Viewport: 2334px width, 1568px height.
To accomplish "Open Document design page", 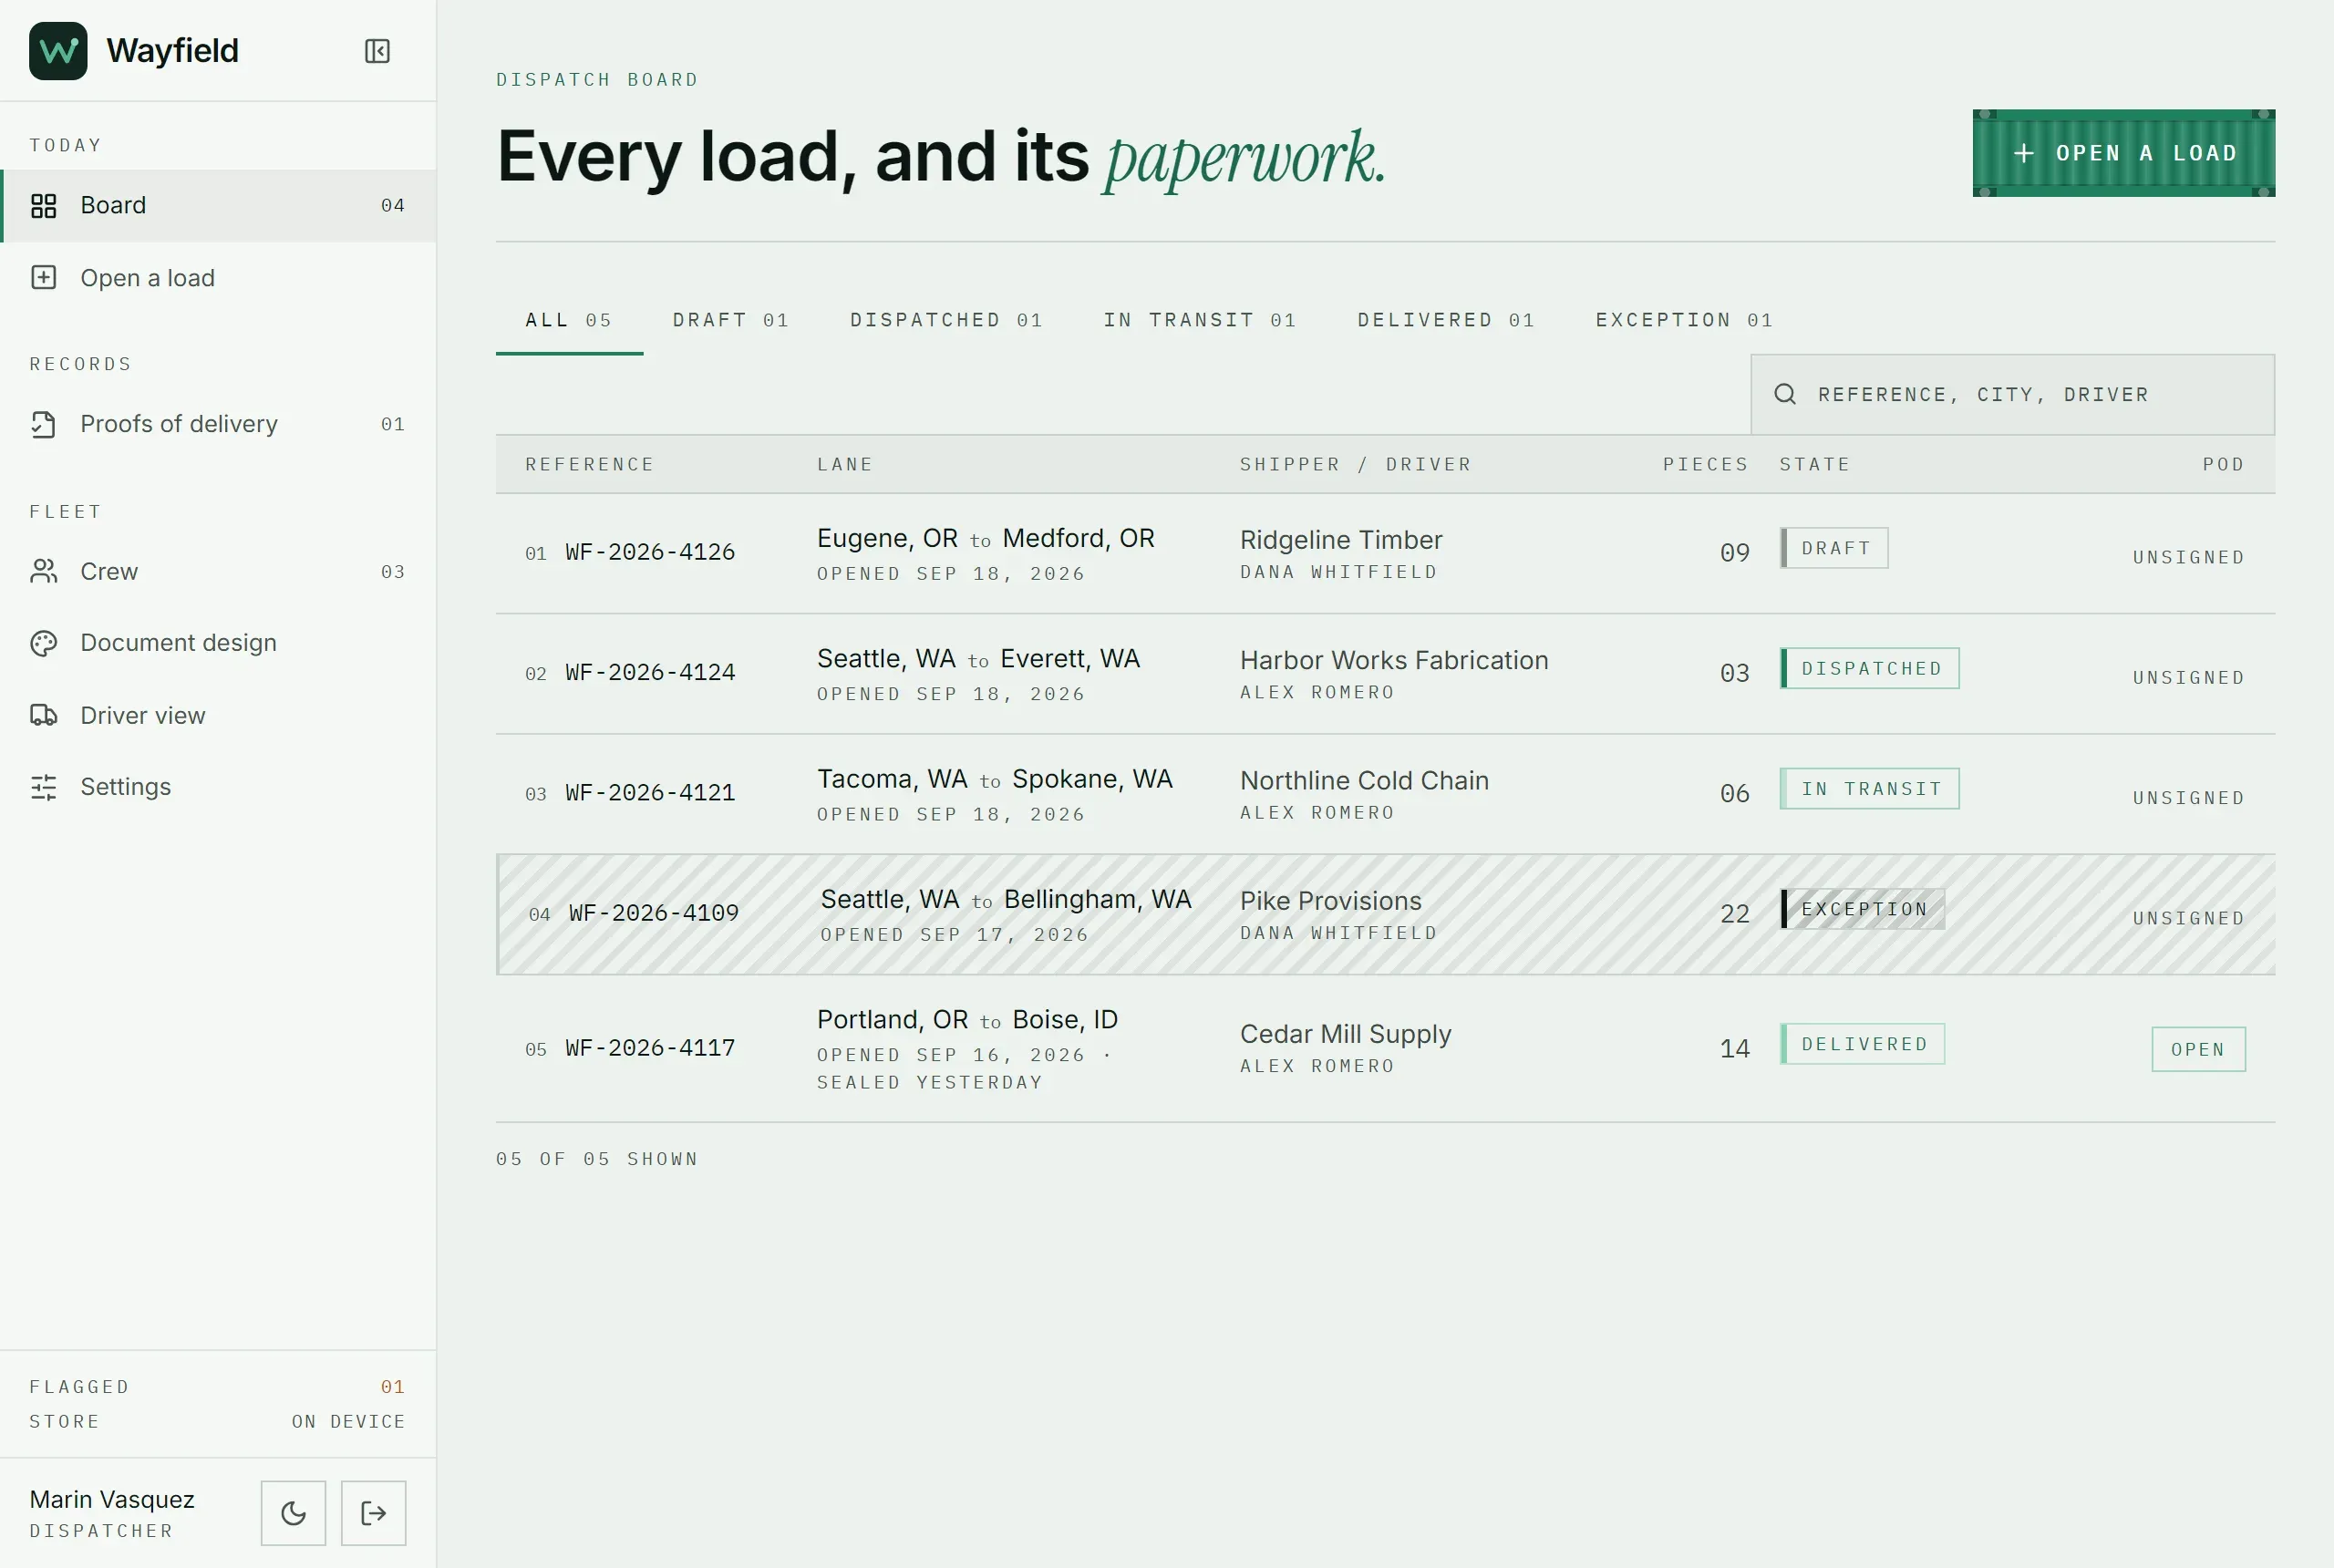I will click(218, 643).
